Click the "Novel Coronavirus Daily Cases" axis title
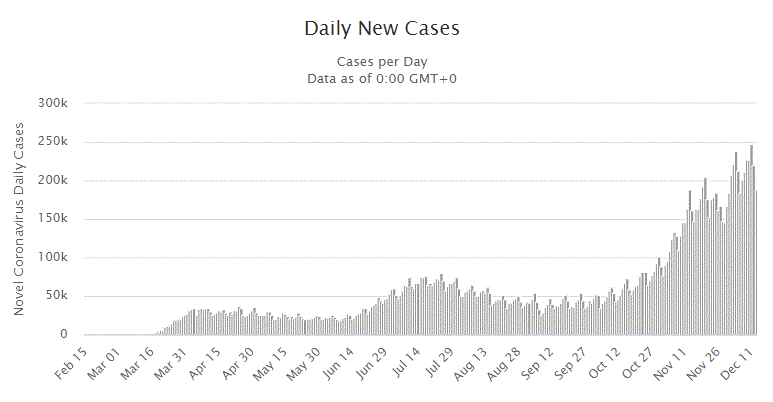773x402 pixels. (19, 218)
